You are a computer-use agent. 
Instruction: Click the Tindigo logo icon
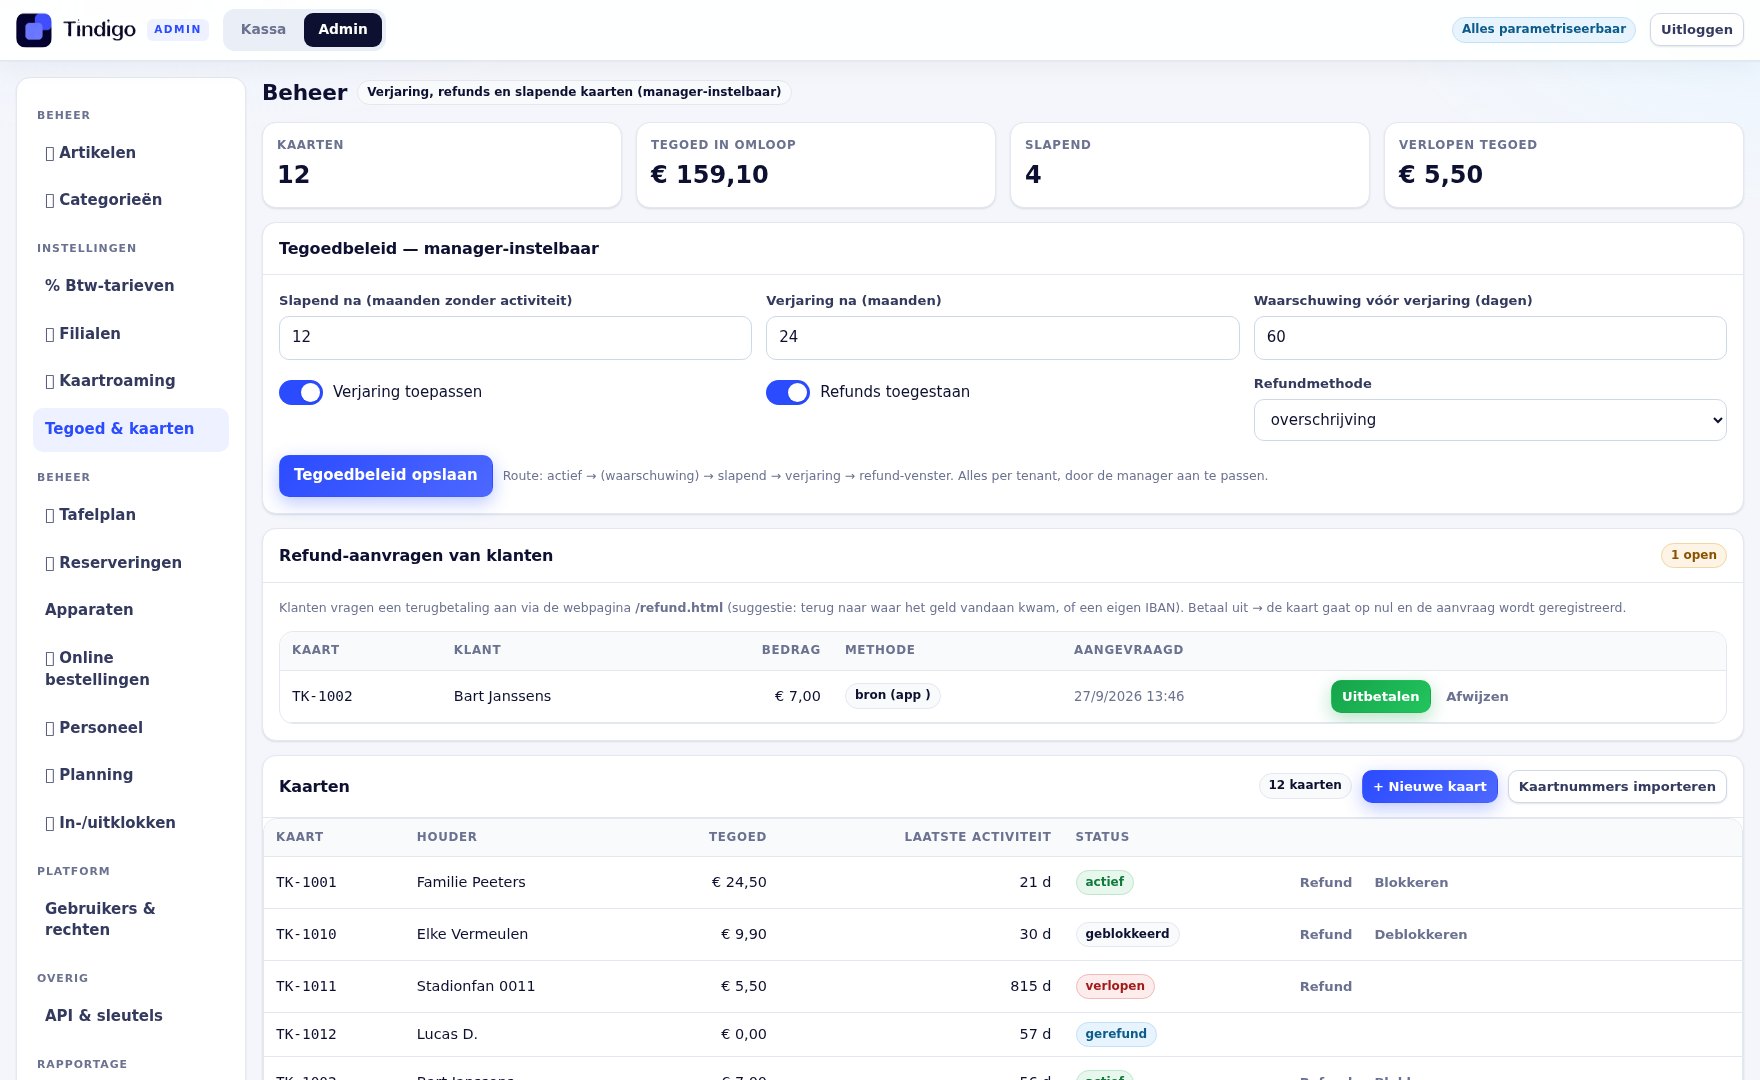(34, 30)
